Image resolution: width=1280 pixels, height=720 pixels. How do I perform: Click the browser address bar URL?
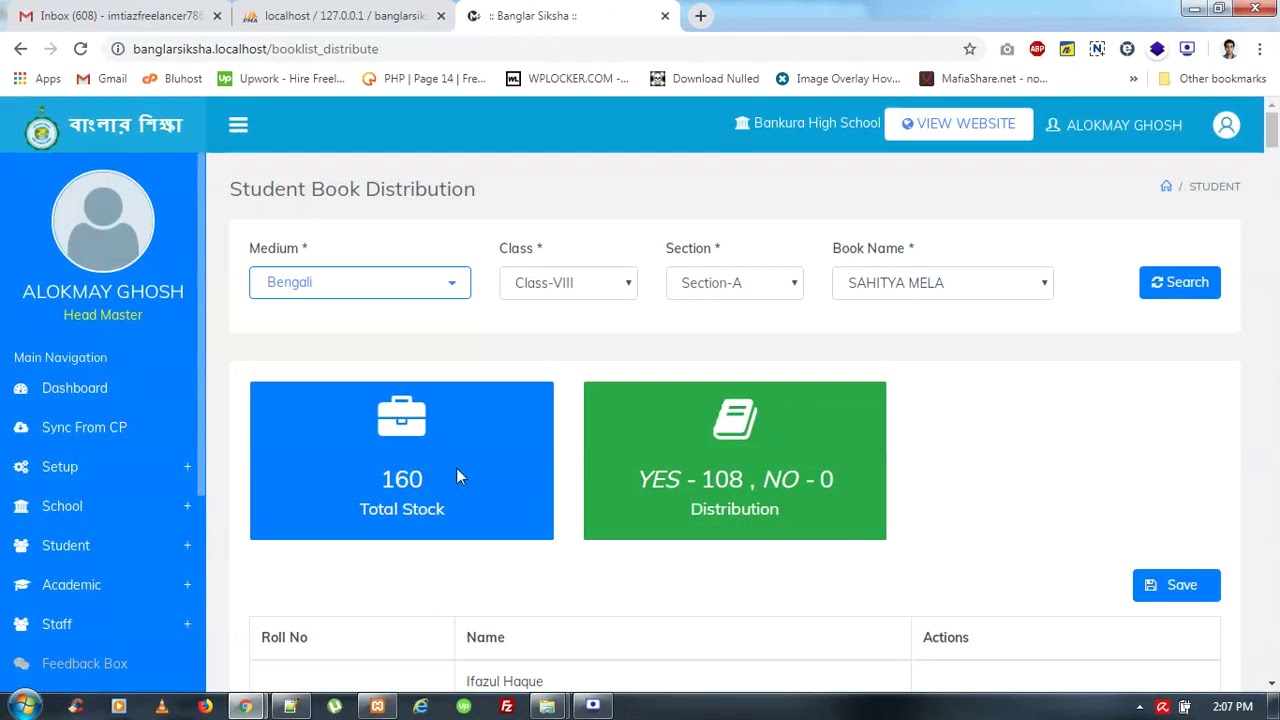coord(255,48)
